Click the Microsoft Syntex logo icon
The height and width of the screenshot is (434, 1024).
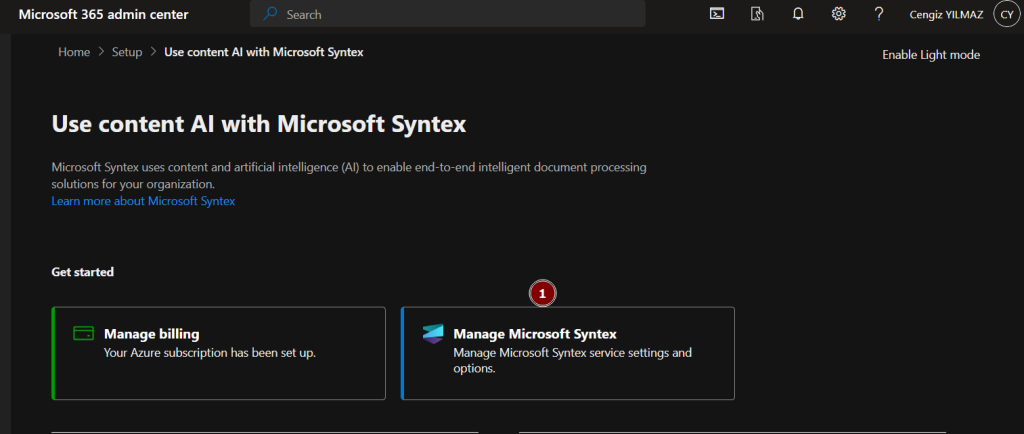pyautogui.click(x=432, y=335)
